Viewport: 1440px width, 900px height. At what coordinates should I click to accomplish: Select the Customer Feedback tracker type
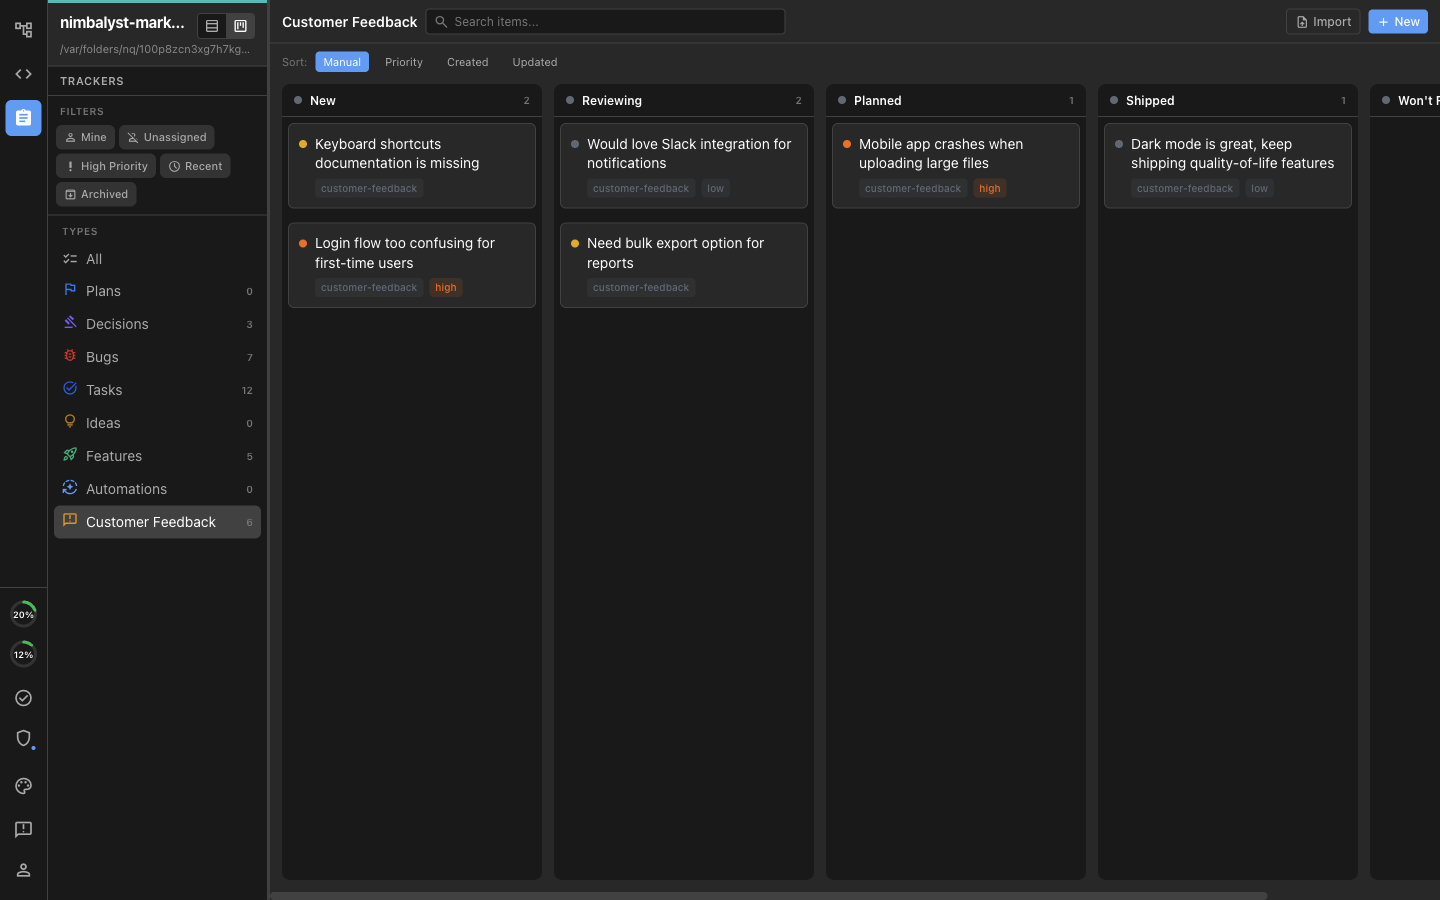157,522
